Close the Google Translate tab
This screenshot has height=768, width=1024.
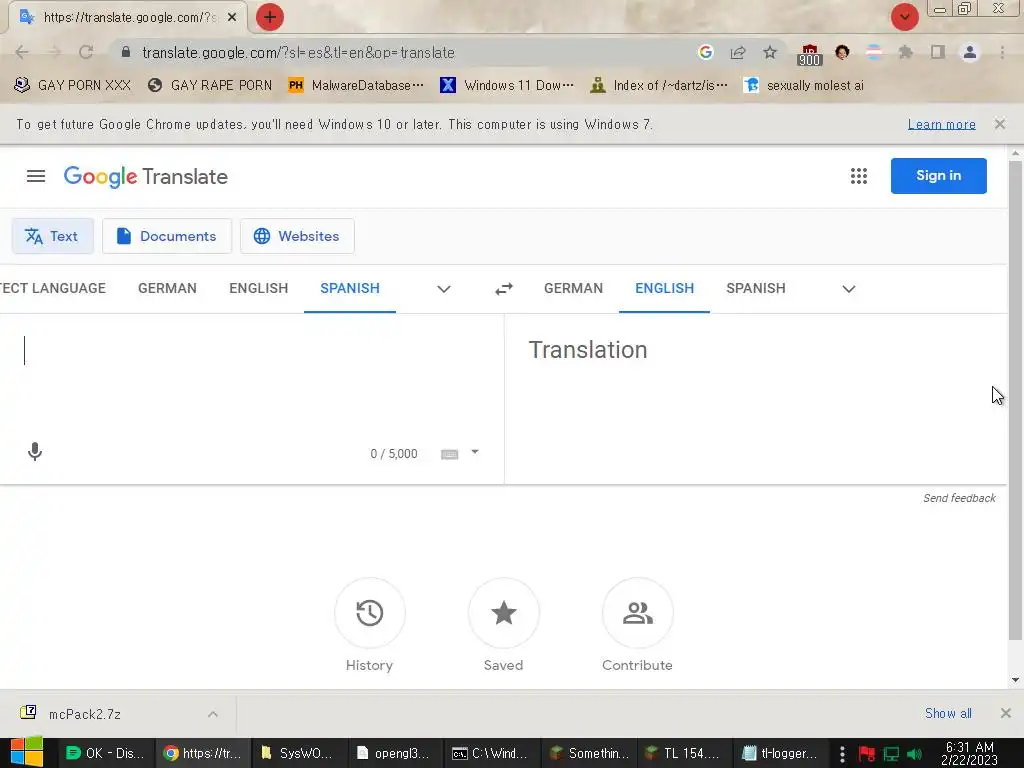[x=232, y=17]
